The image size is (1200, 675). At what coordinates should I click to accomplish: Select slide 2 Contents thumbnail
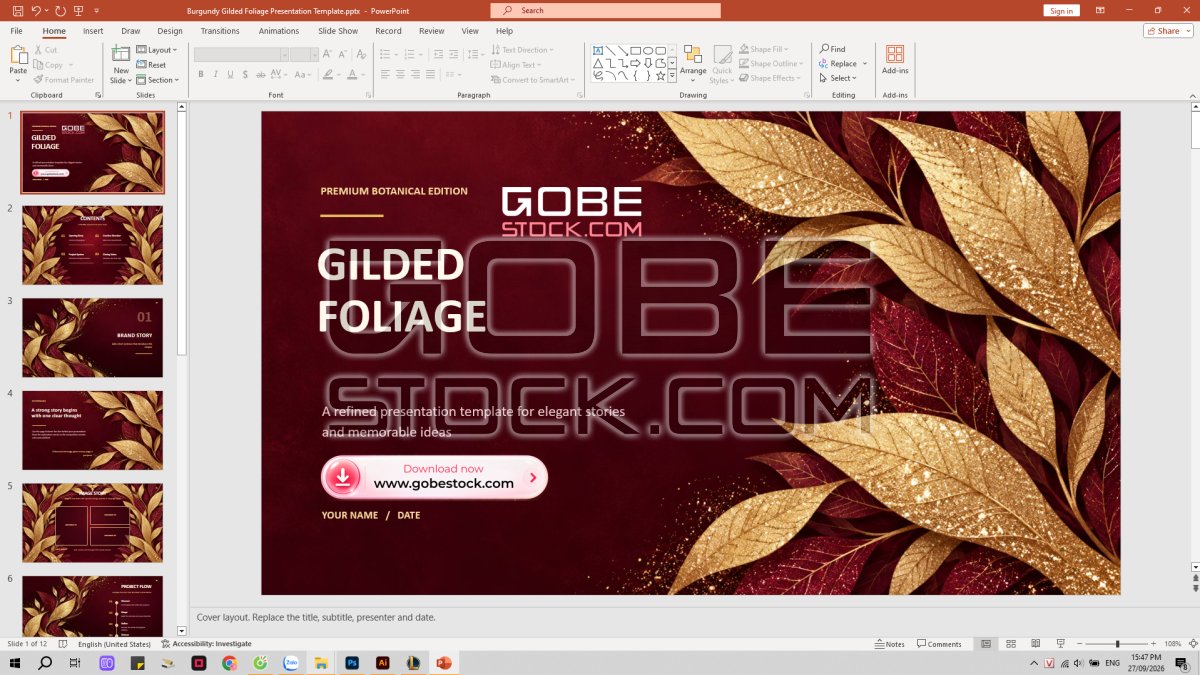tap(92, 245)
